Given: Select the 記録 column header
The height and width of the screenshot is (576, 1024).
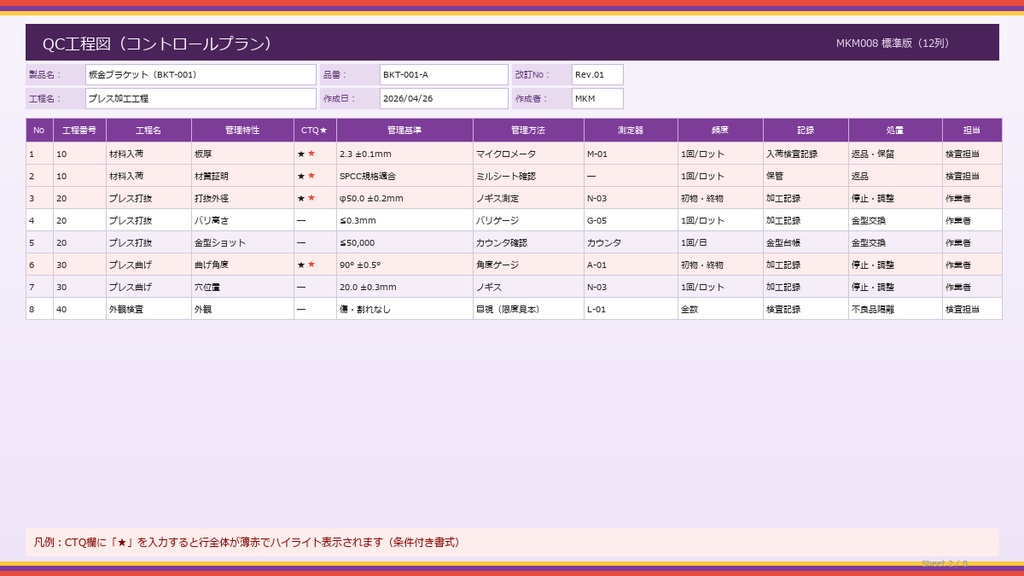Looking at the screenshot, I should click(x=805, y=130).
